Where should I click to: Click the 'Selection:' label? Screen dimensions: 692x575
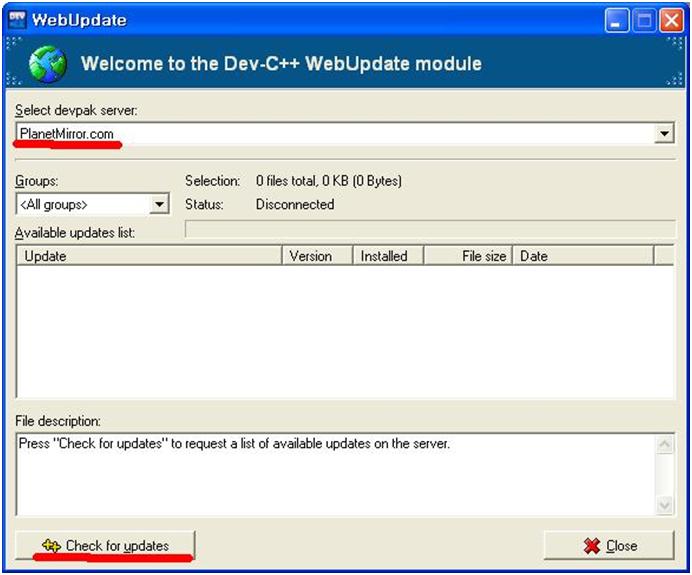212,180
